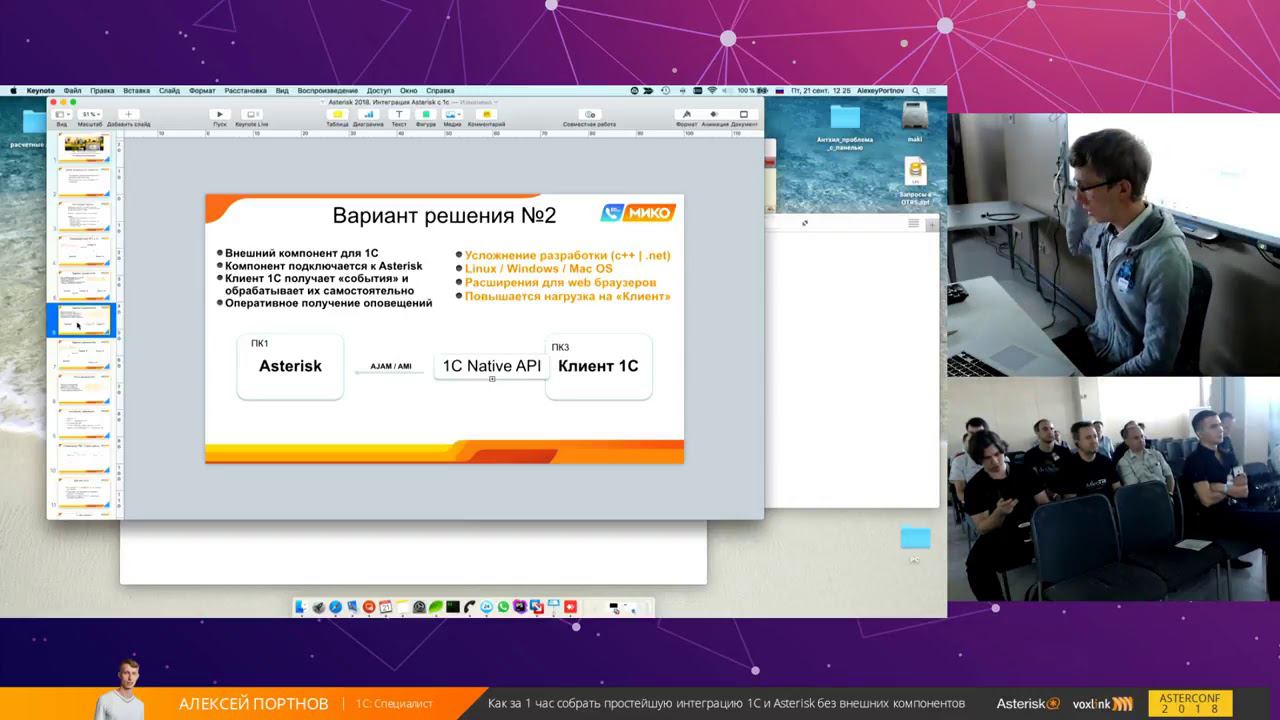The image size is (1280, 720).
Task: Open the Медиа media dropdown
Action: (x=452, y=115)
